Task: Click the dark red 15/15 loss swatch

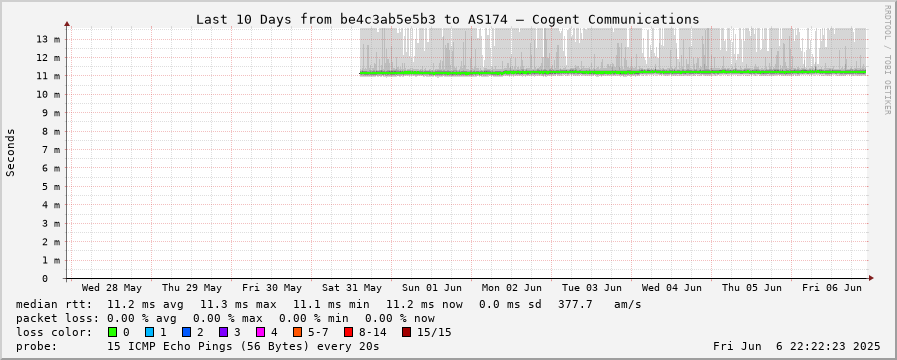Action: [406, 332]
